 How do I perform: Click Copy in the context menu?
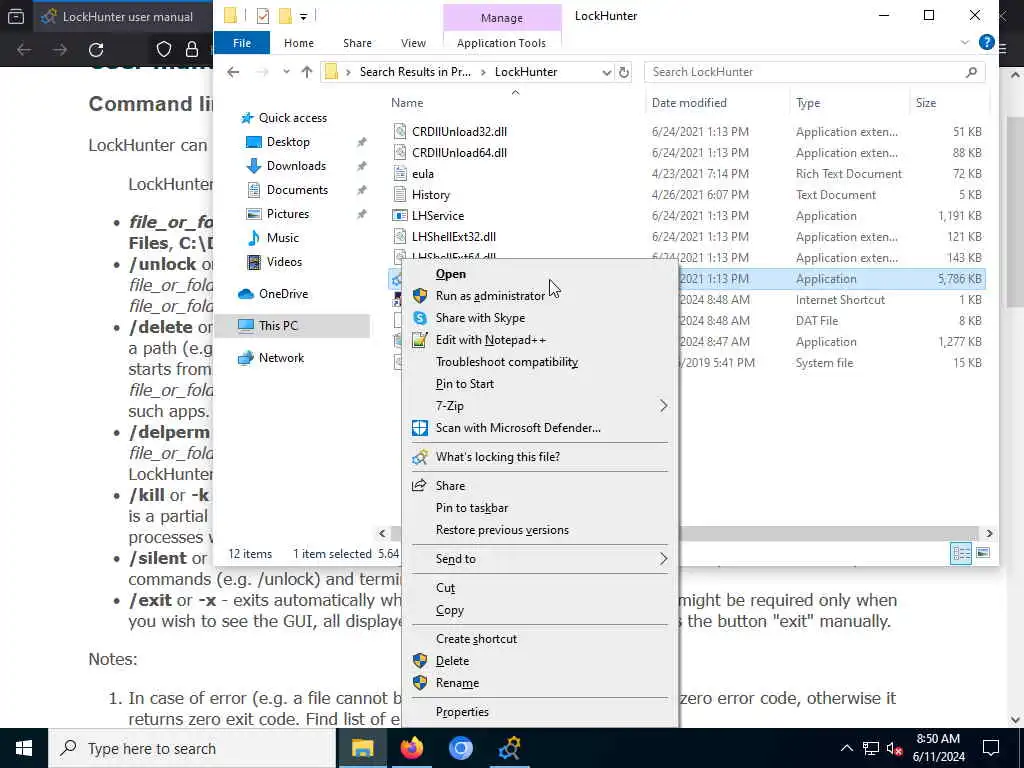pyautogui.click(x=449, y=610)
